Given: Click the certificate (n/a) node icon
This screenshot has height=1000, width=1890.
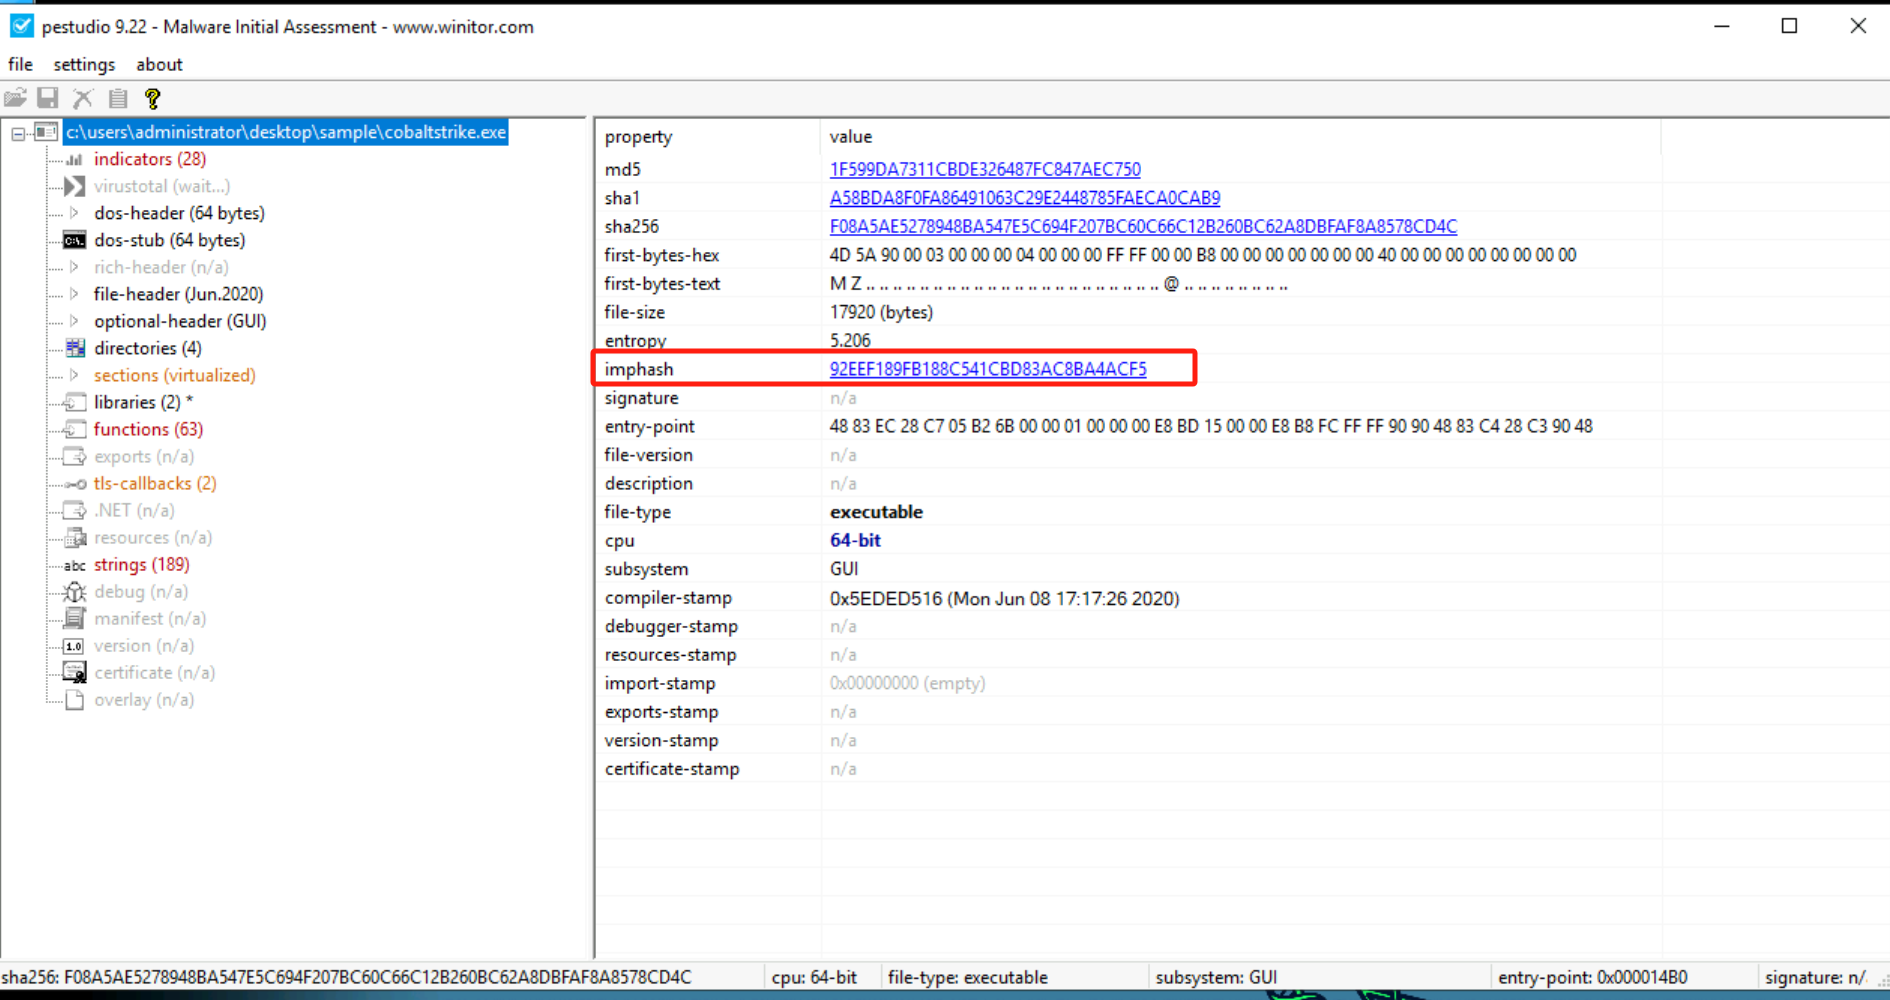Looking at the screenshot, I should 75,673.
